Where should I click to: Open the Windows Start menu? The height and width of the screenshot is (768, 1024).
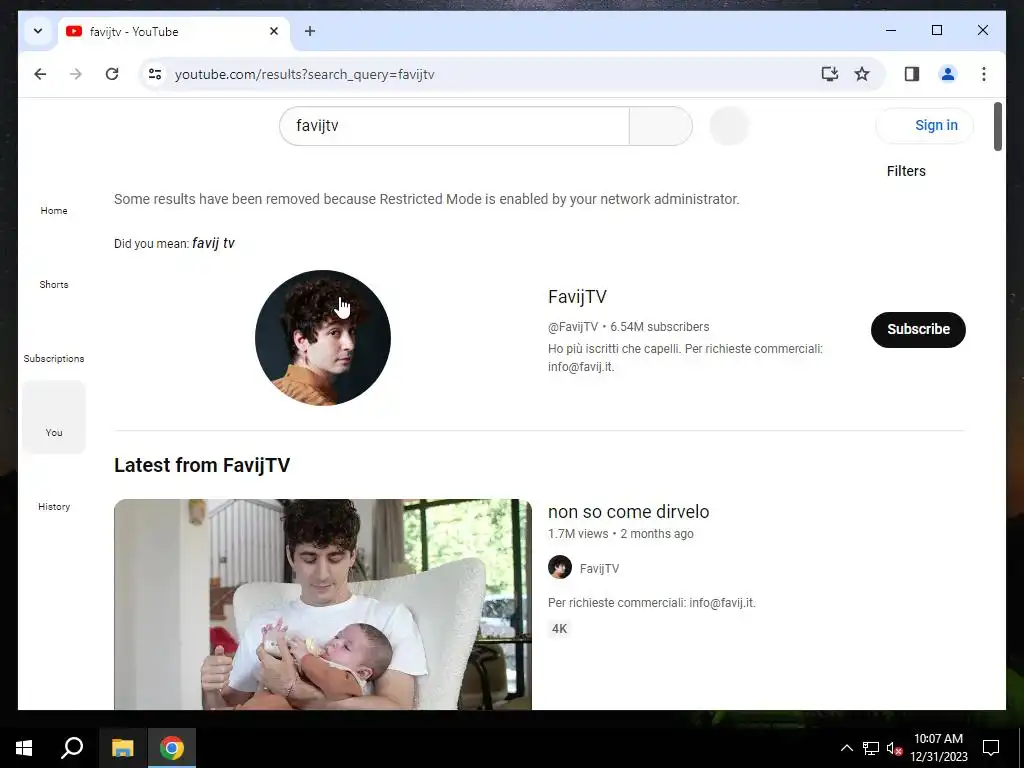coord(24,748)
